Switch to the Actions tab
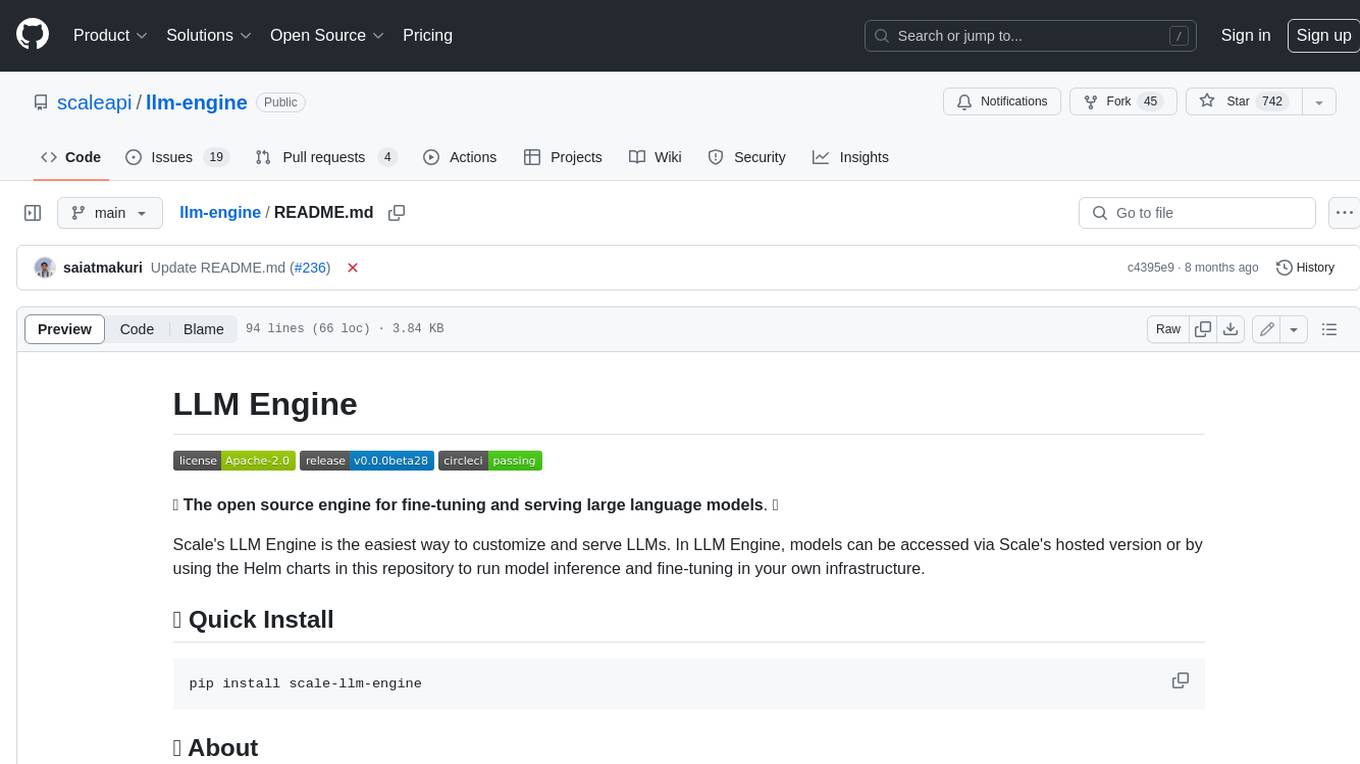1360x764 pixels. point(460,157)
